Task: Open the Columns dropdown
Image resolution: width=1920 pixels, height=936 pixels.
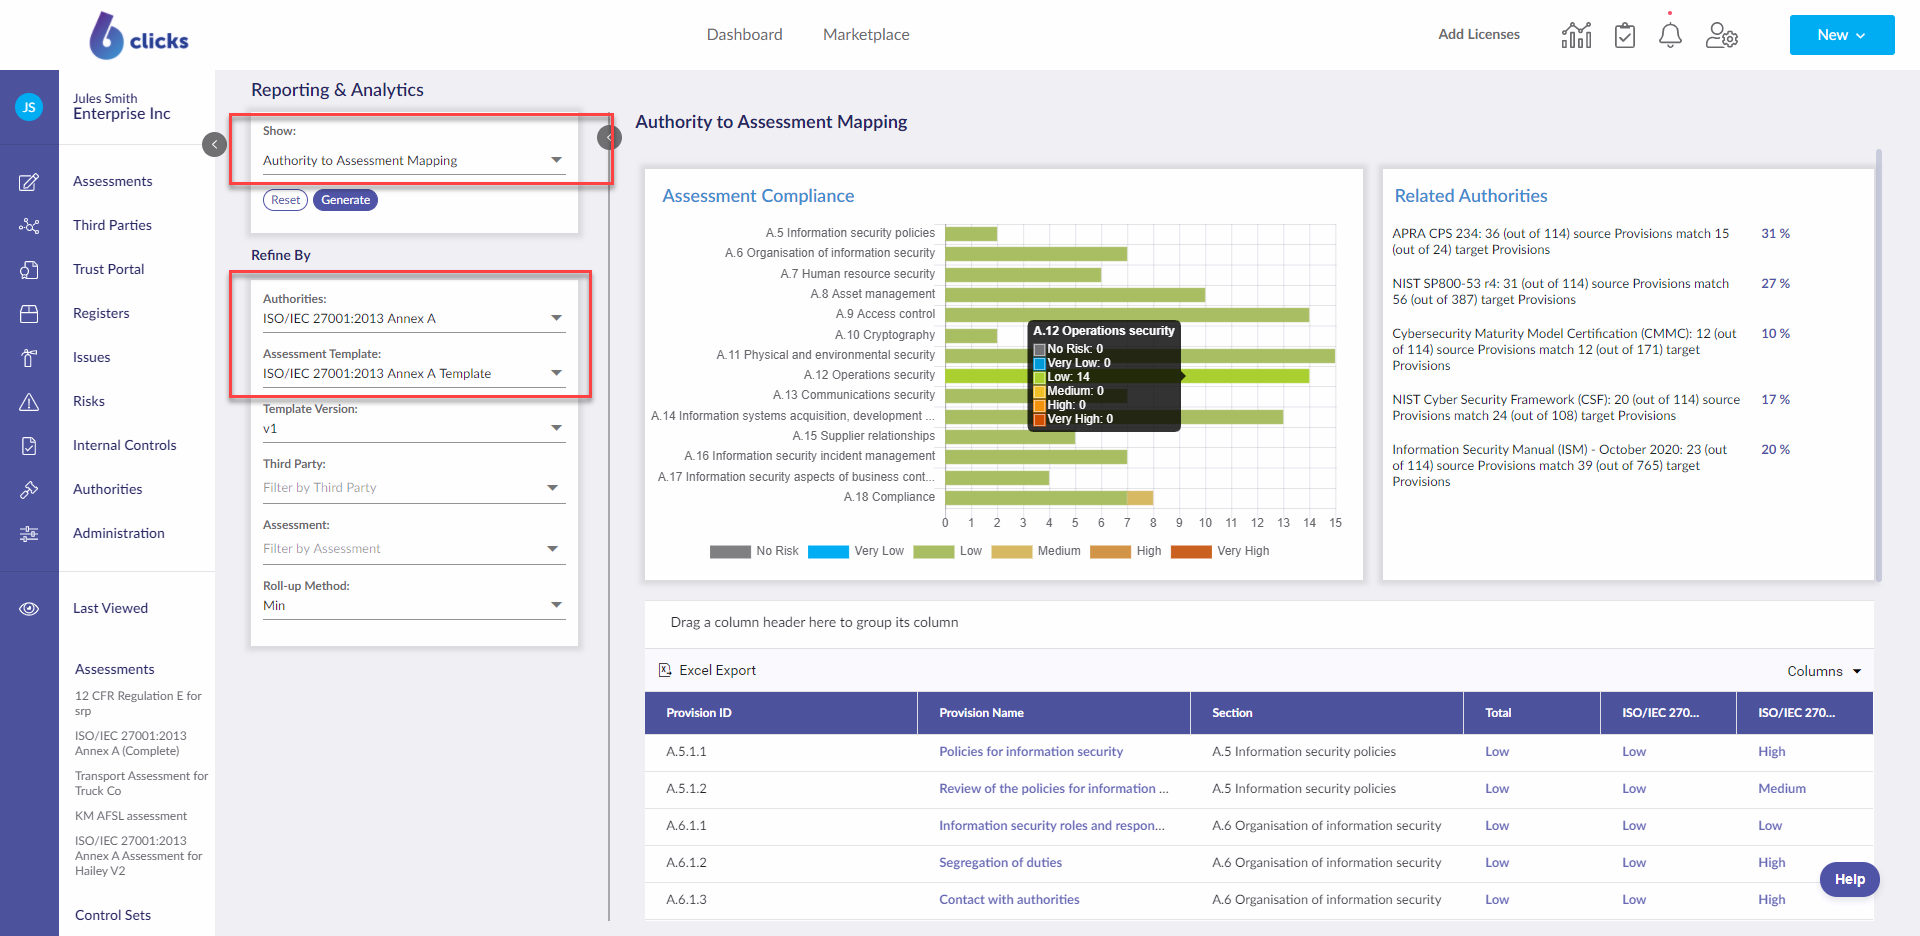Action: click(1824, 671)
